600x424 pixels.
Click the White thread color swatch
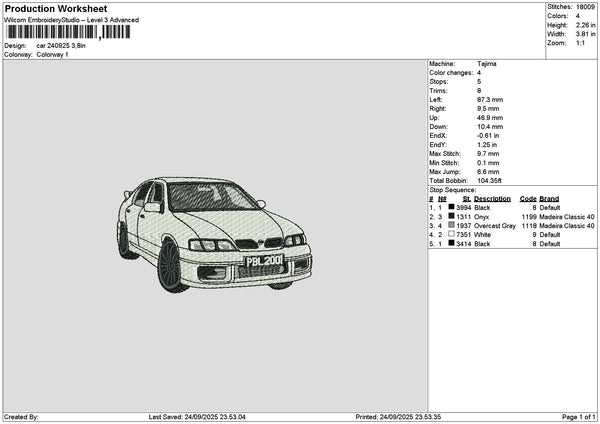point(452,234)
